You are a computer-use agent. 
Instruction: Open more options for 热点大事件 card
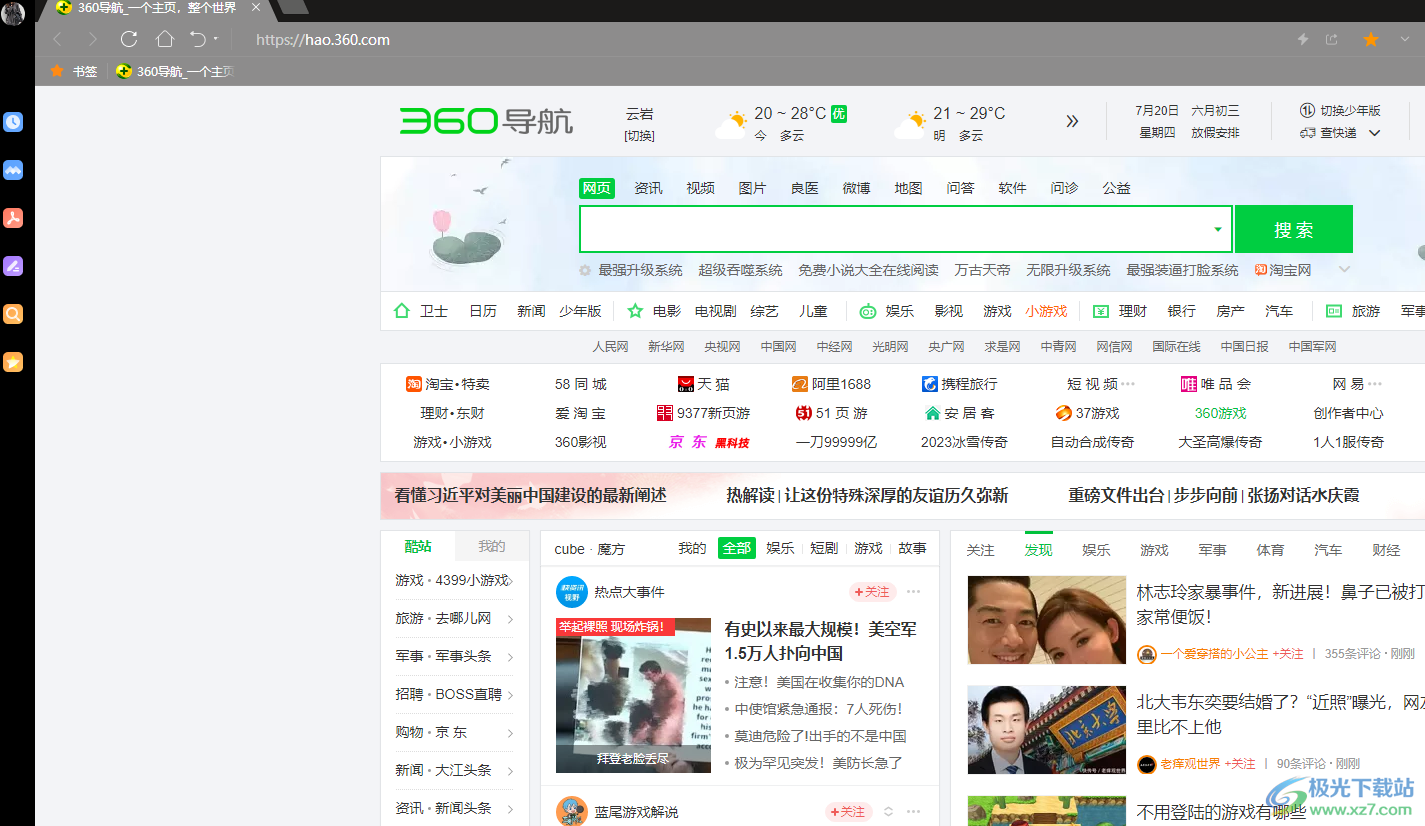(x=913, y=592)
